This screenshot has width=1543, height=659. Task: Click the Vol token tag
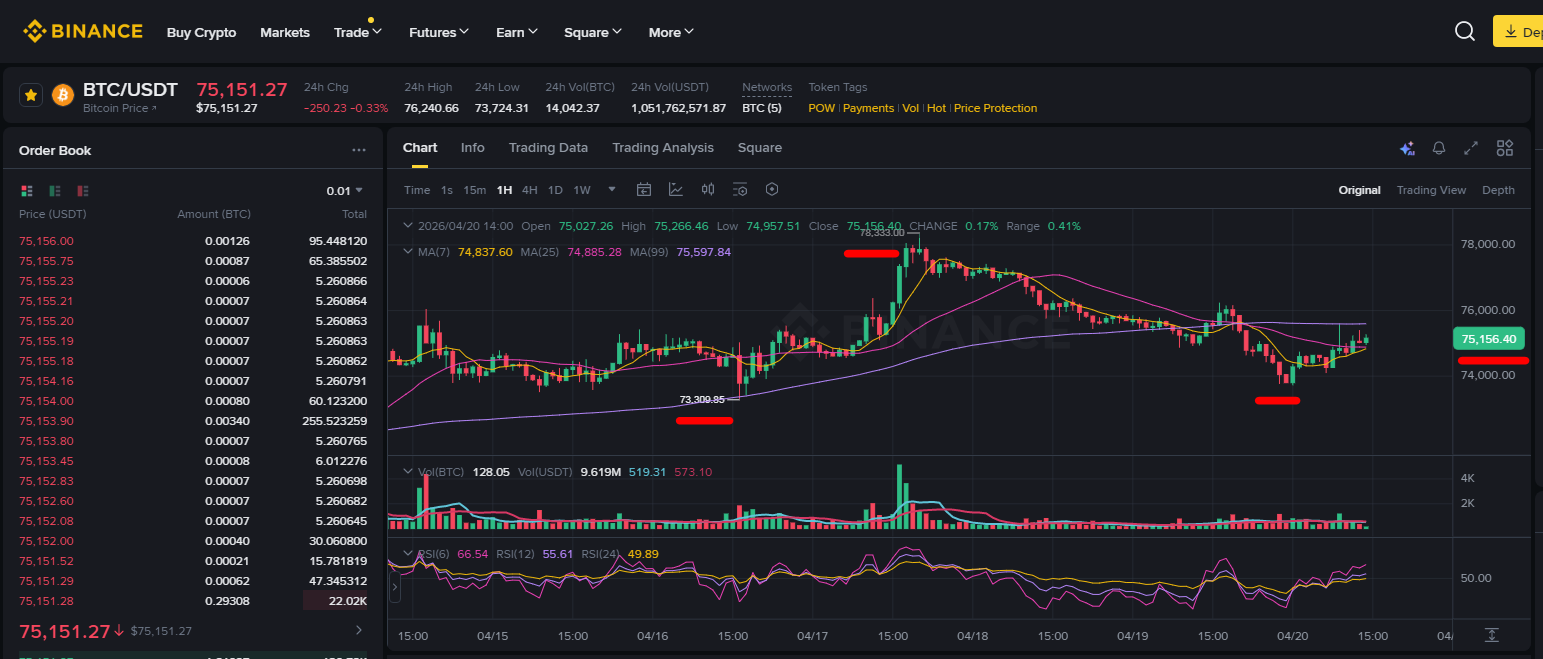[x=910, y=108]
